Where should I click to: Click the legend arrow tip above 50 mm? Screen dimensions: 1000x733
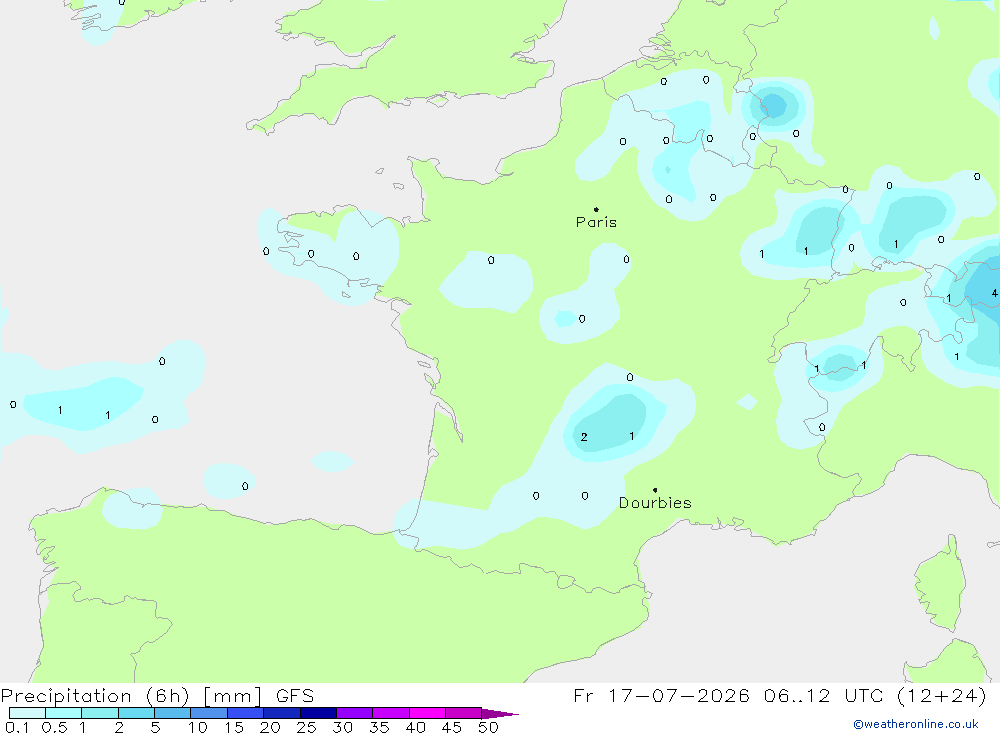[500, 714]
